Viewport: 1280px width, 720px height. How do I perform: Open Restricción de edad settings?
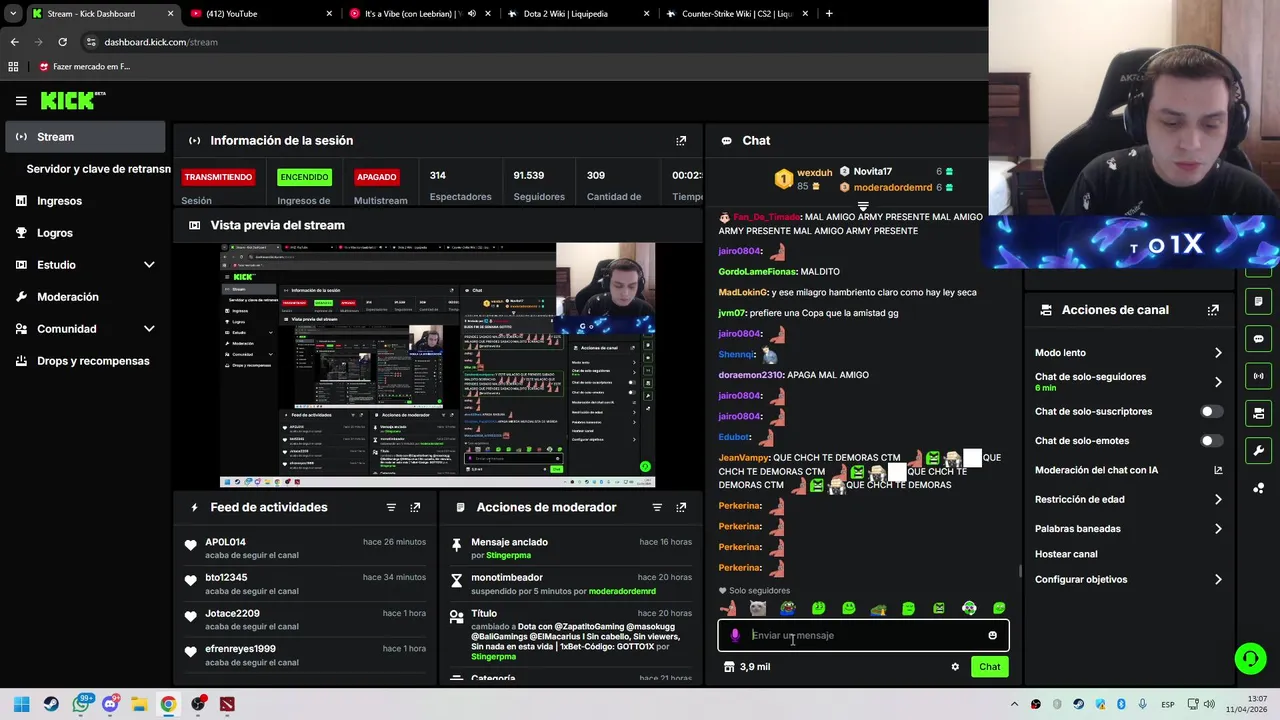[x=1128, y=499]
